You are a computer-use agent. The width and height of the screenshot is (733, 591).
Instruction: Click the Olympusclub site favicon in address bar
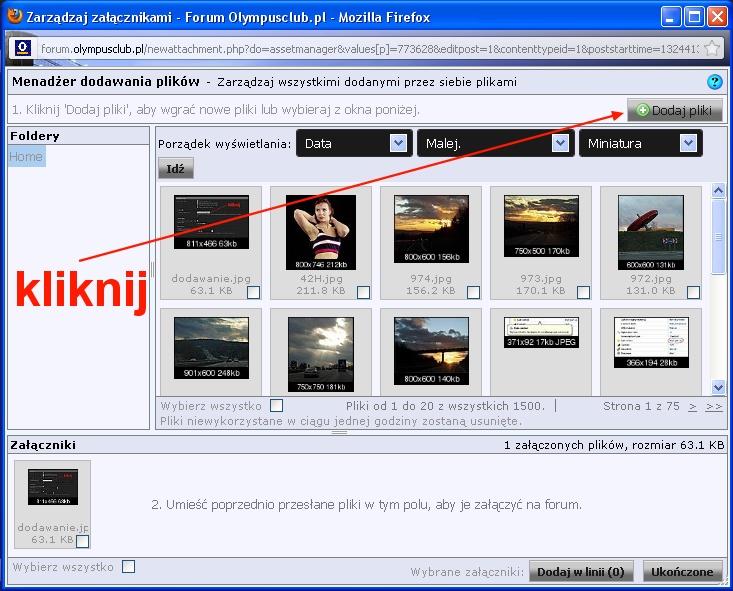coord(23,48)
